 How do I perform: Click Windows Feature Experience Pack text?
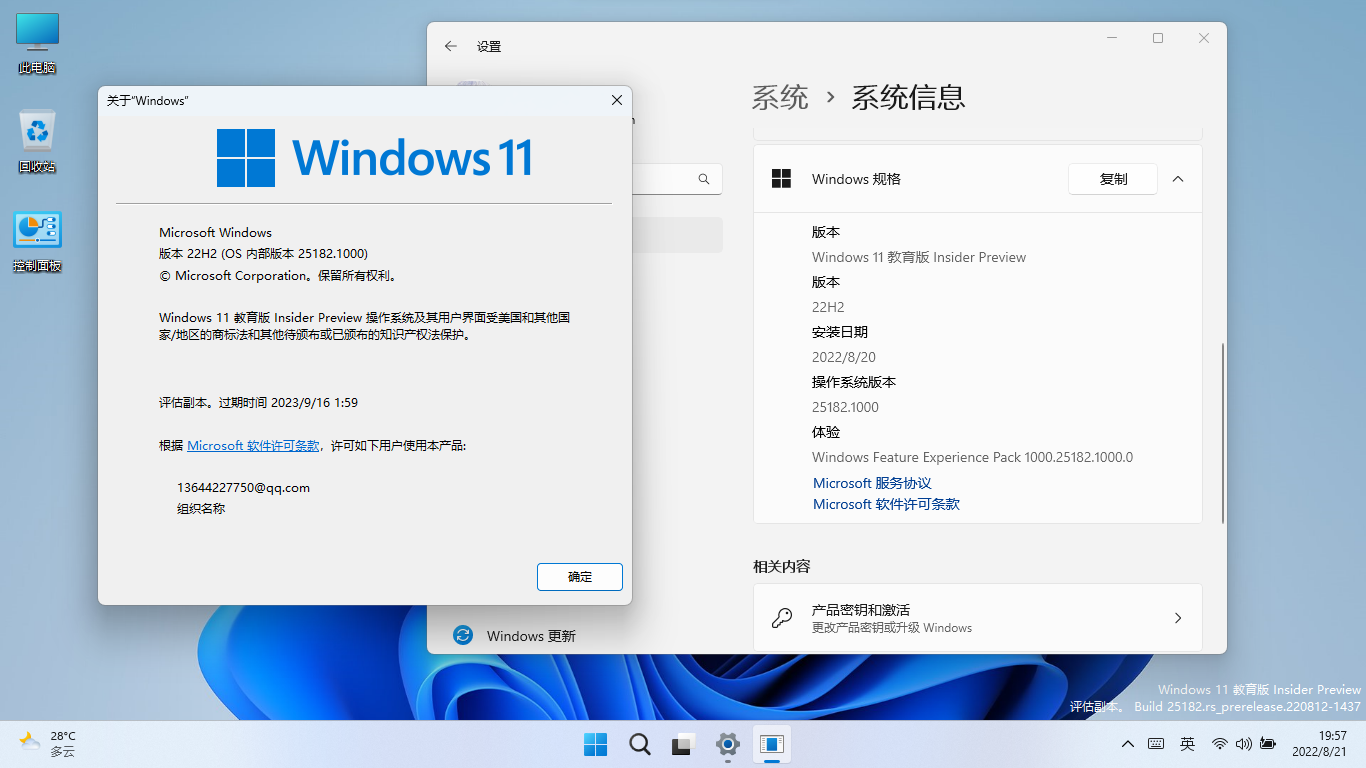[x=972, y=457]
